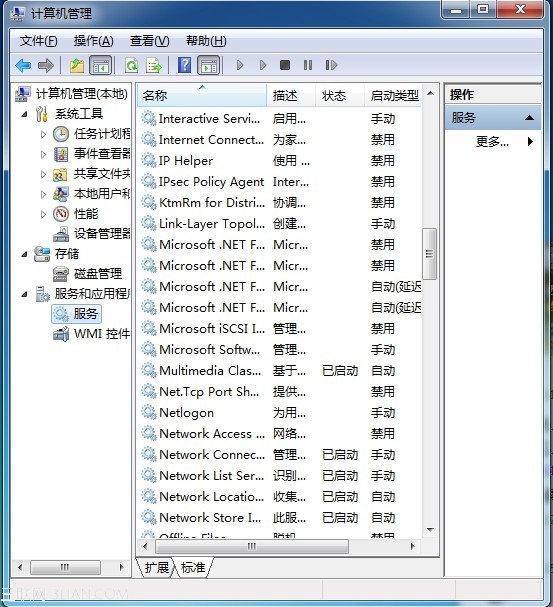Screen dimensions: 553x607
Task: Sort by the 名称 column header
Action: (x=202, y=95)
